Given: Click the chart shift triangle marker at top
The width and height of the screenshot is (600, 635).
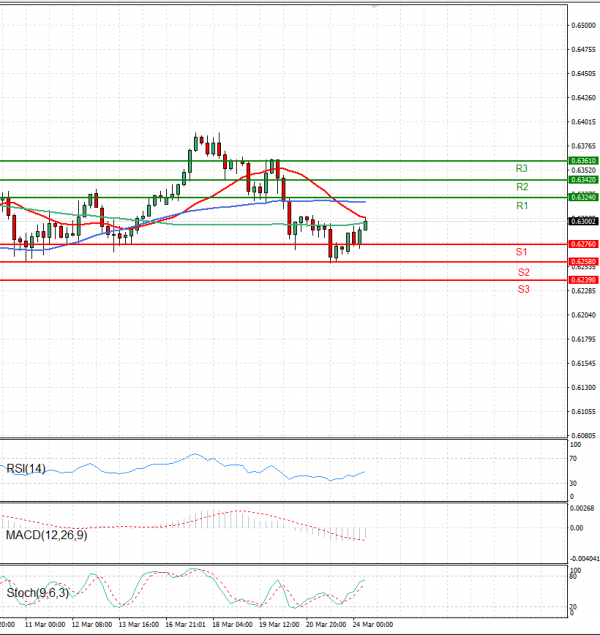Looking at the screenshot, I should click(374, 7).
